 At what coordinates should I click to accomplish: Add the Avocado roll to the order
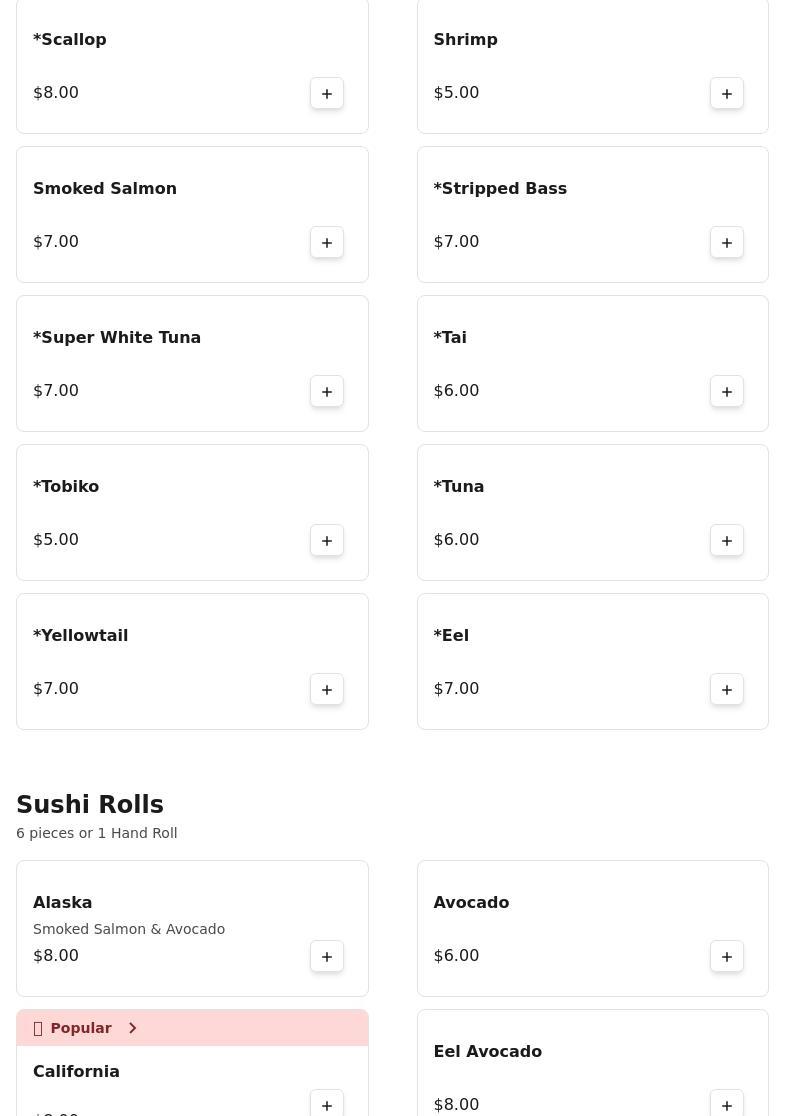(x=727, y=956)
